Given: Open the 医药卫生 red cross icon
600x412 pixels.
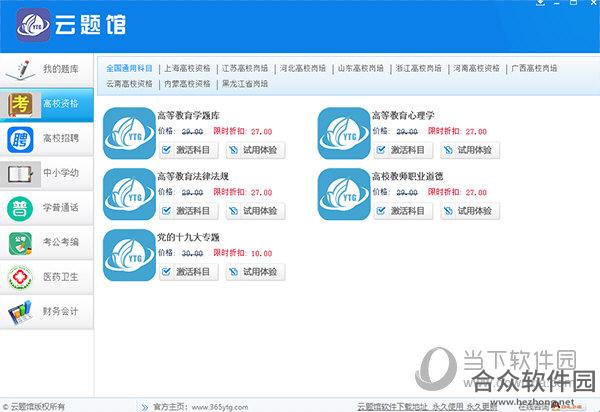Looking at the screenshot, I should [x=20, y=278].
